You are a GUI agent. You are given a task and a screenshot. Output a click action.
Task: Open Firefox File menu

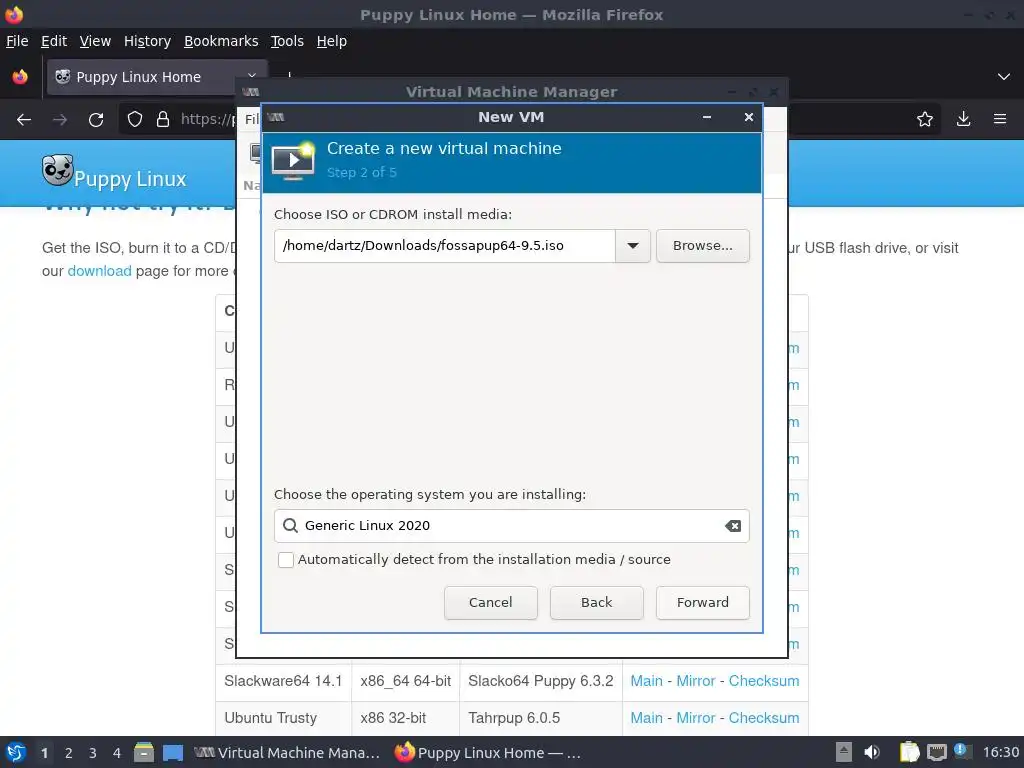point(17,41)
